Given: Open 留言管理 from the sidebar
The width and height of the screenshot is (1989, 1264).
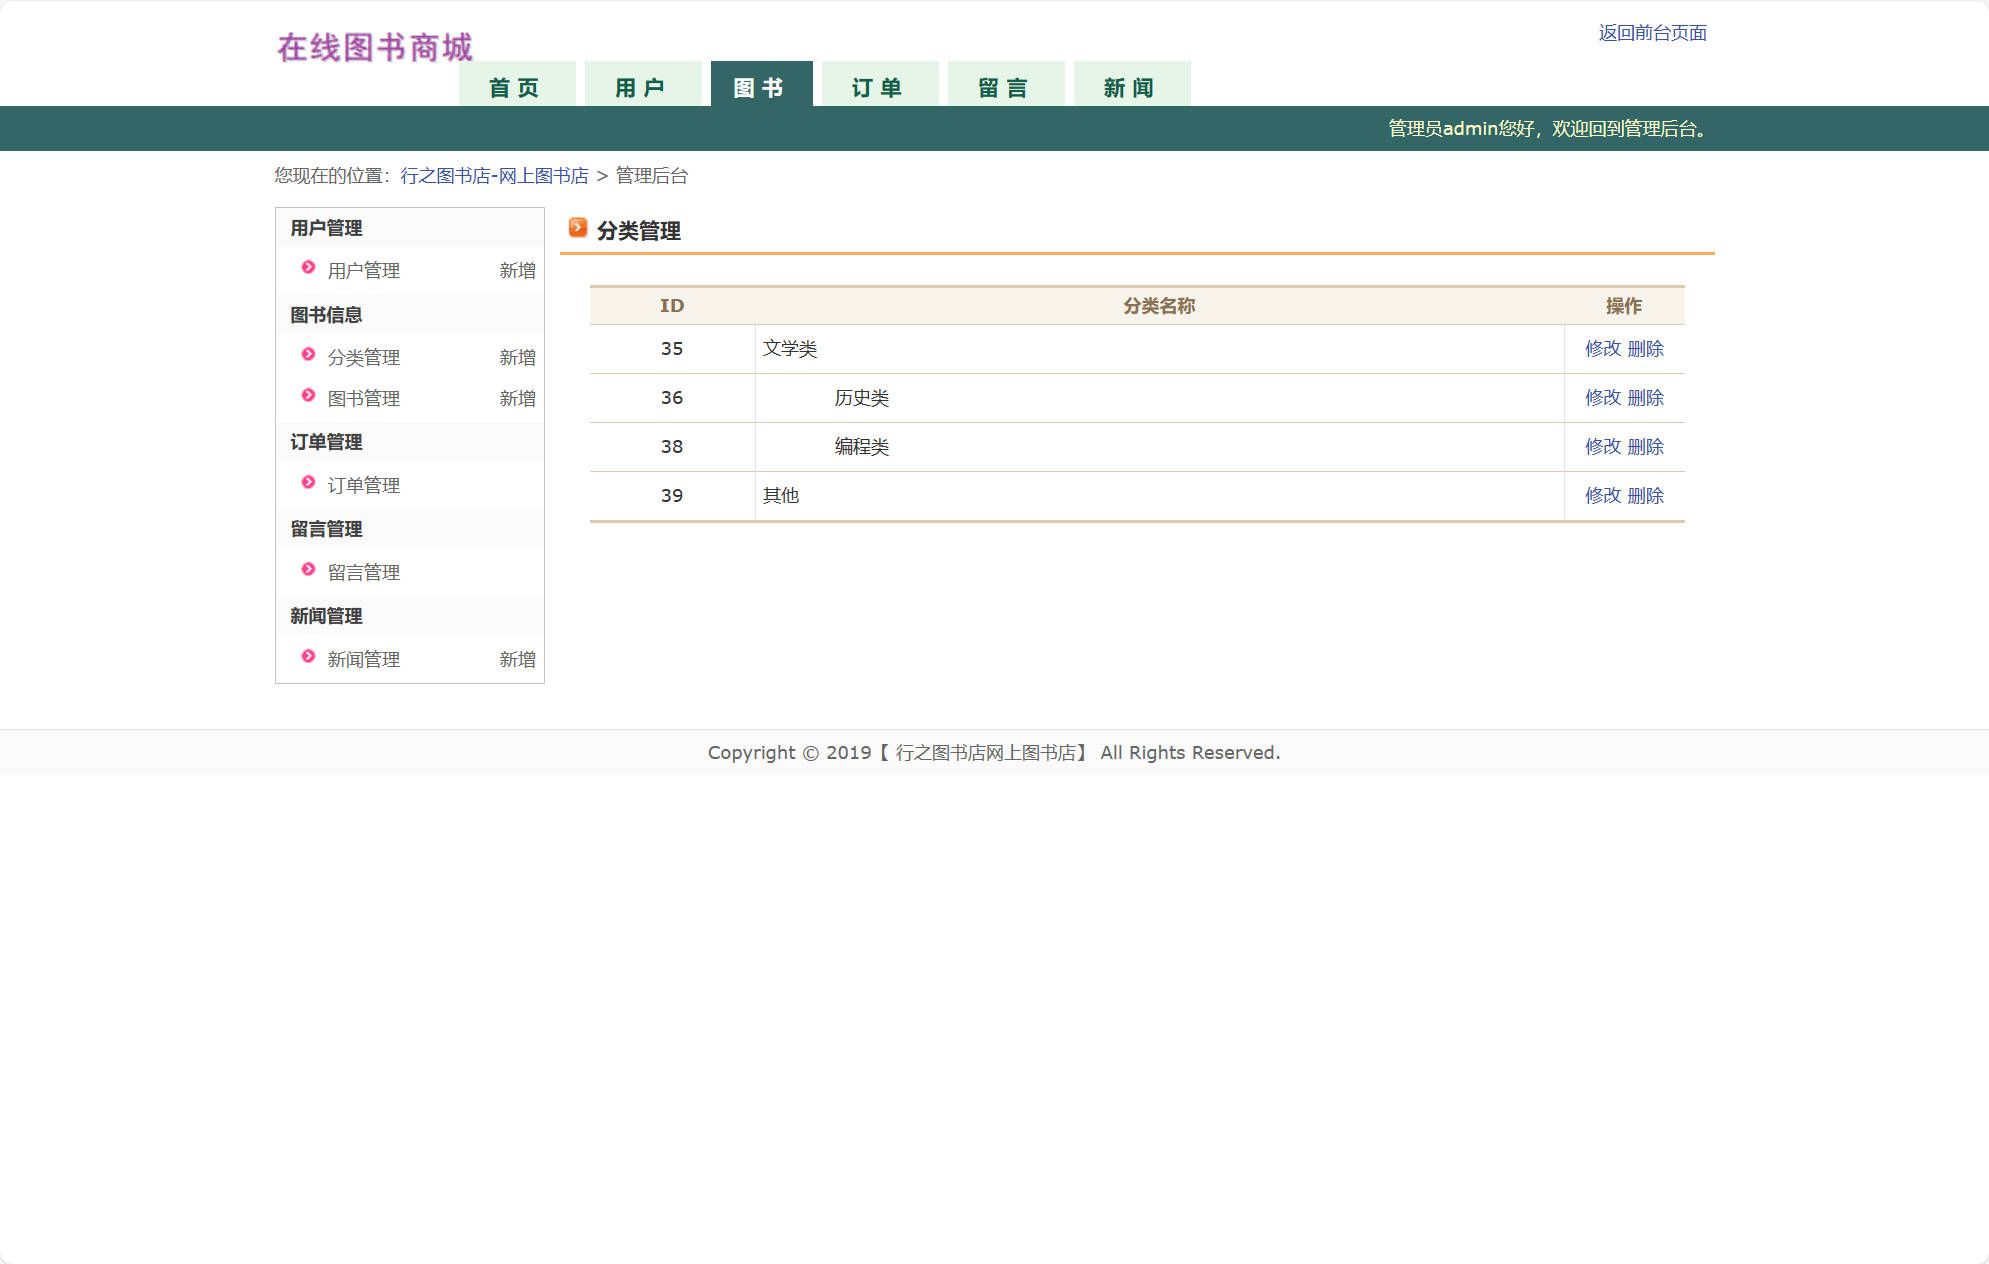Looking at the screenshot, I should click(x=363, y=571).
